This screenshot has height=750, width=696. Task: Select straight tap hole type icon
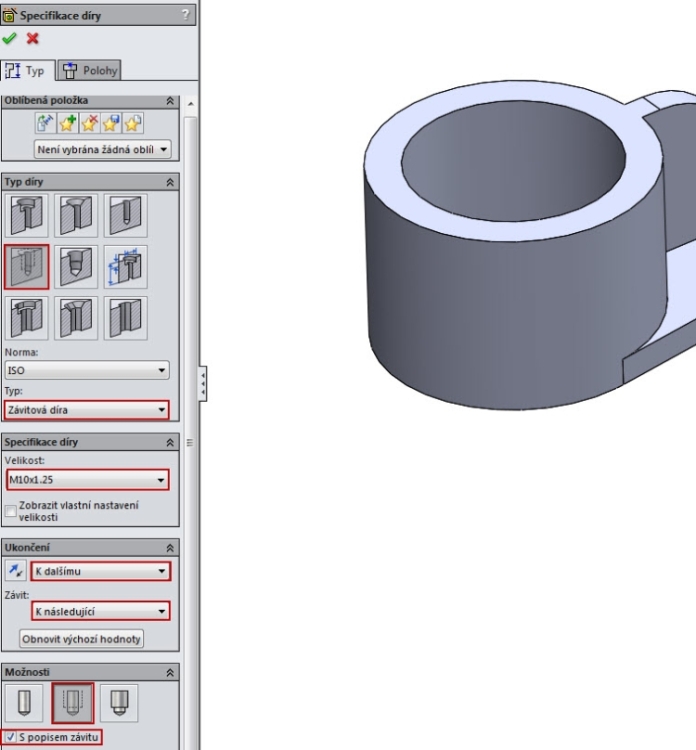pos(27,266)
